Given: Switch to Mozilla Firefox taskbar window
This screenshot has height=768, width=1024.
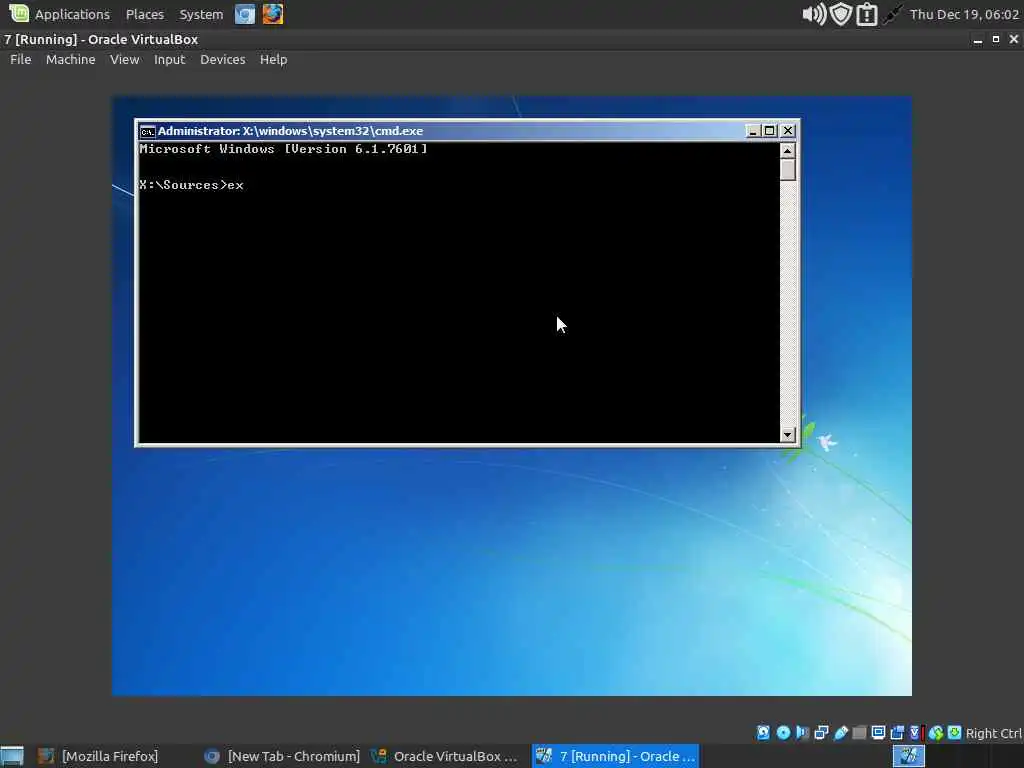Looking at the screenshot, I should (98, 756).
